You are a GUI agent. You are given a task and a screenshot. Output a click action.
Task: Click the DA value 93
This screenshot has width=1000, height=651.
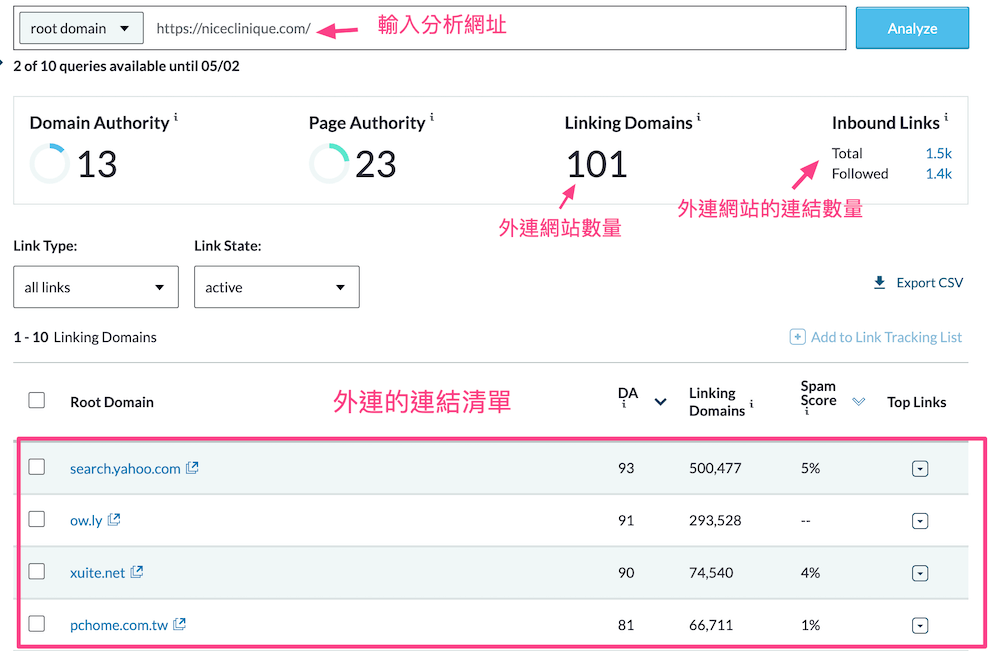(x=626, y=468)
